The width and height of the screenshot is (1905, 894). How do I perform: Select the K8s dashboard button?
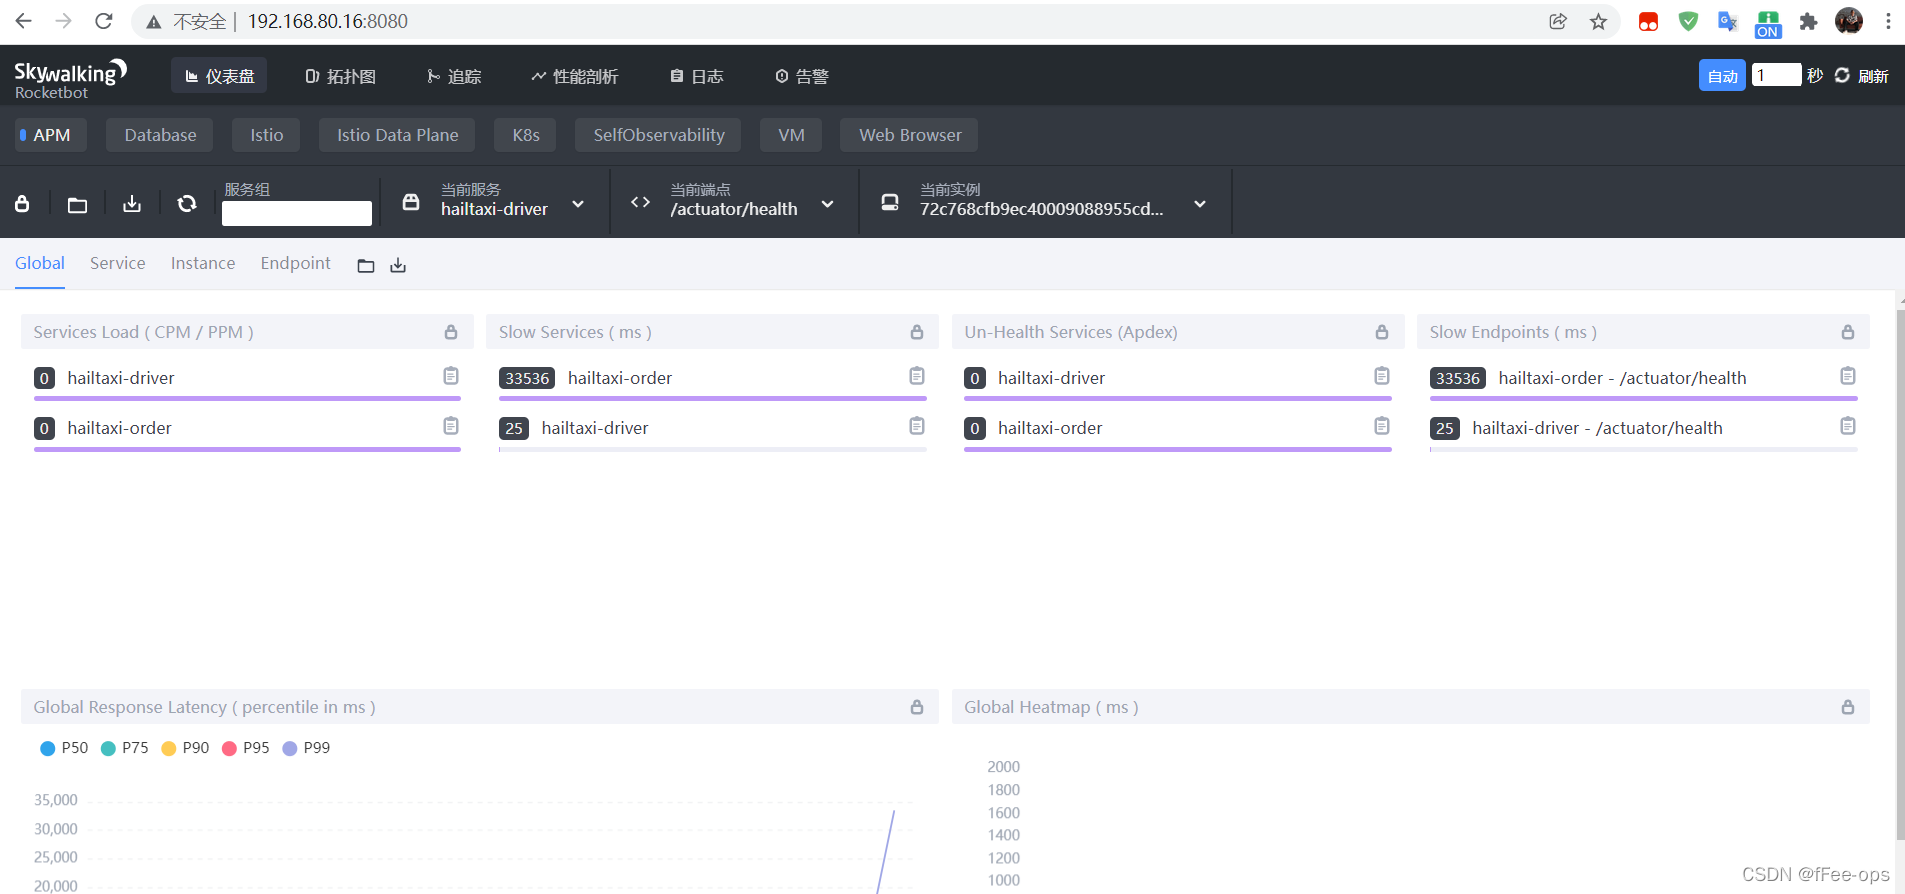coord(526,135)
